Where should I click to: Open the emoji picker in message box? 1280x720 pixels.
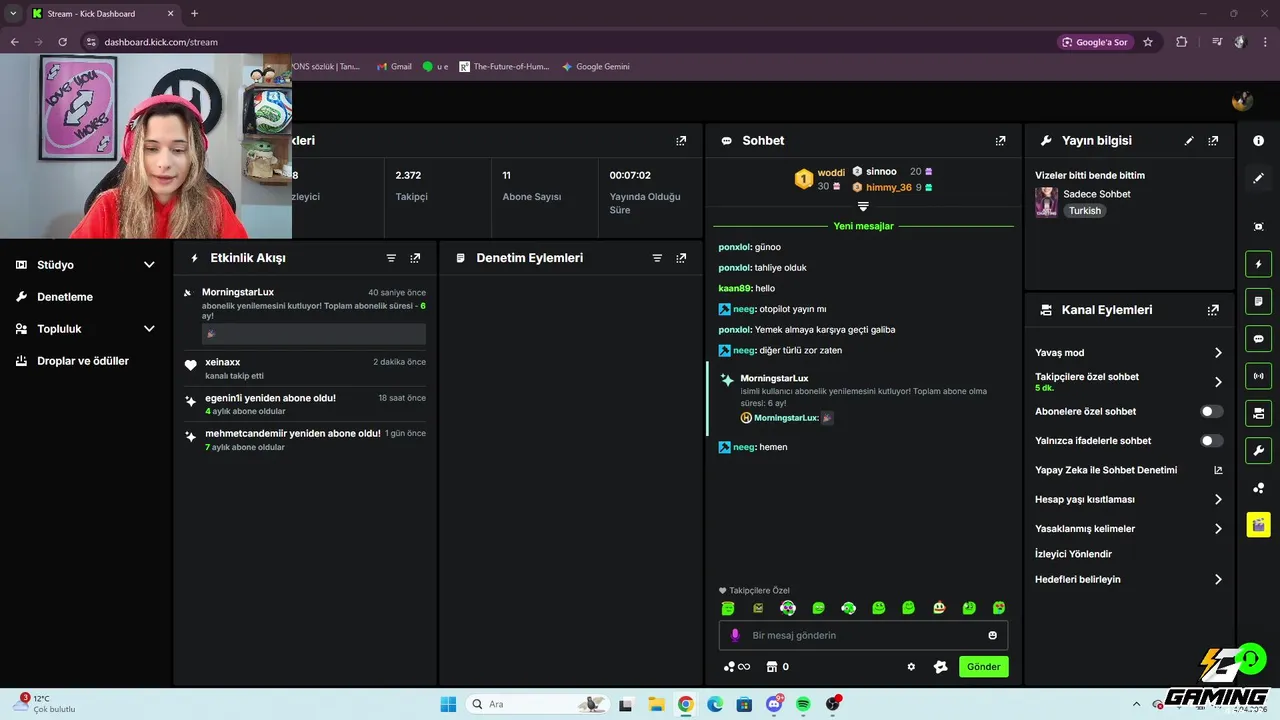(992, 635)
